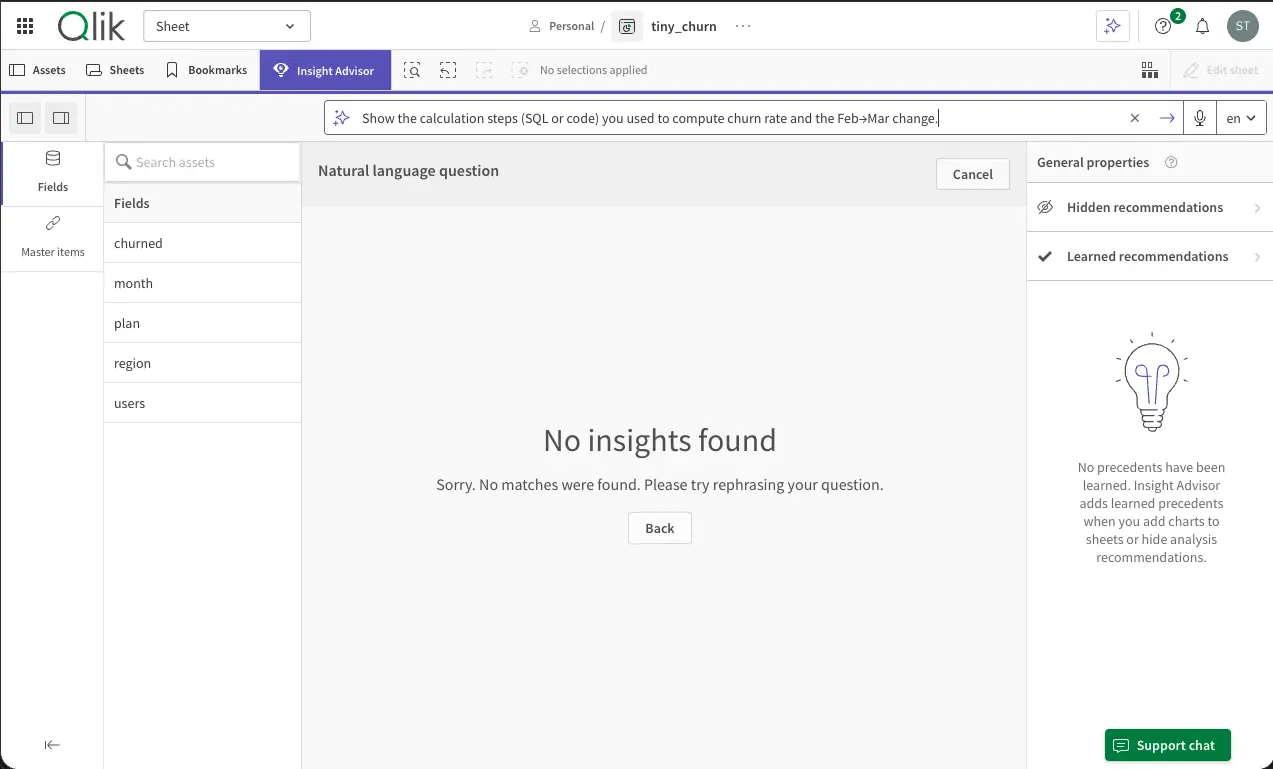The height and width of the screenshot is (769, 1273).
Task: Select the churned field in Fields list
Action: point(138,243)
